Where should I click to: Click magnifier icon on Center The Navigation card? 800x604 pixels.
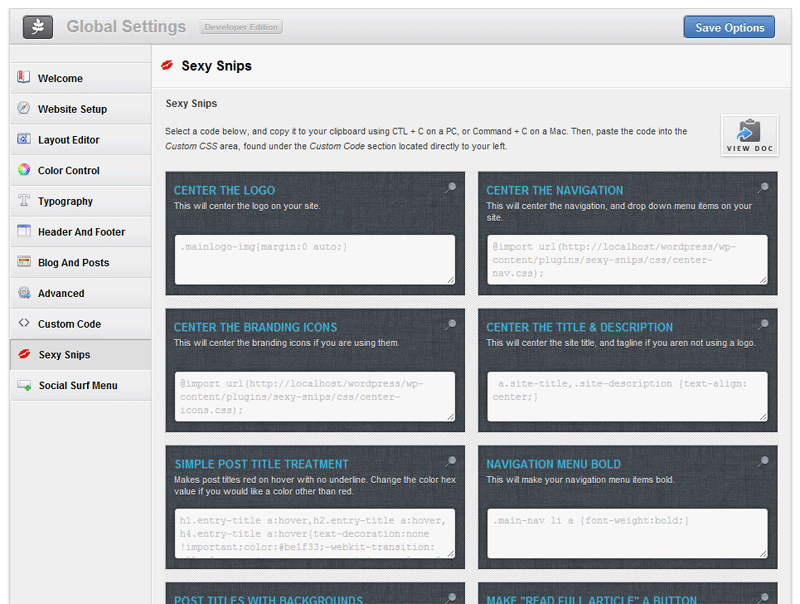point(763,188)
